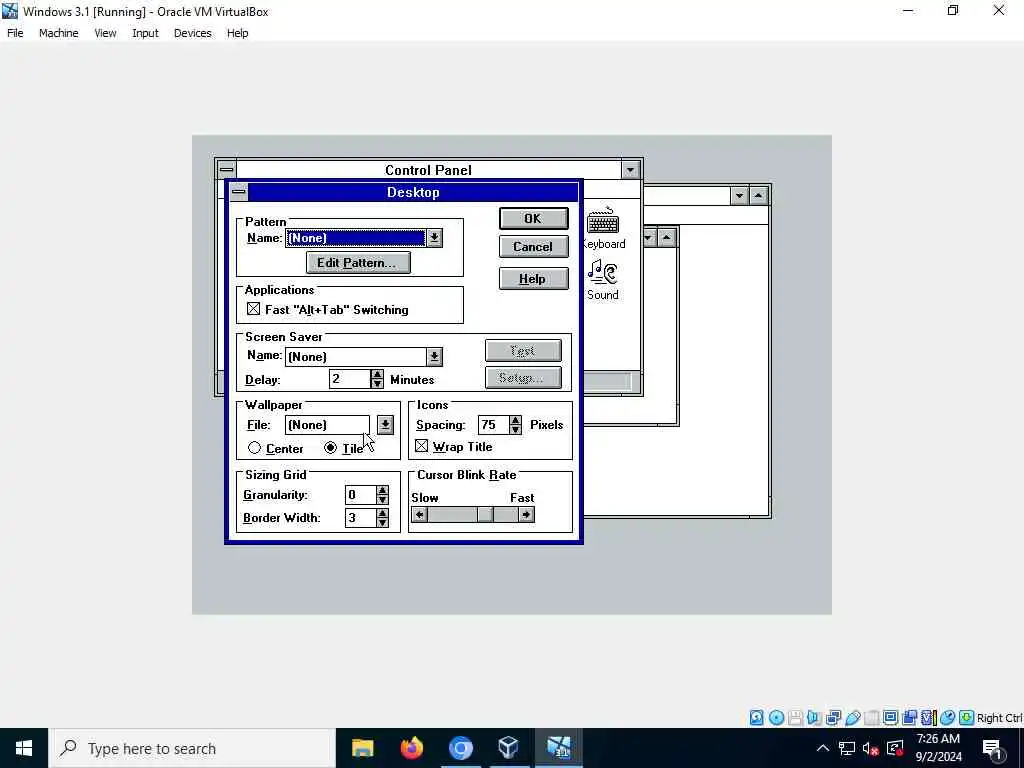Click the Screen Saver Setup... button
1024x768 pixels.
click(x=523, y=377)
